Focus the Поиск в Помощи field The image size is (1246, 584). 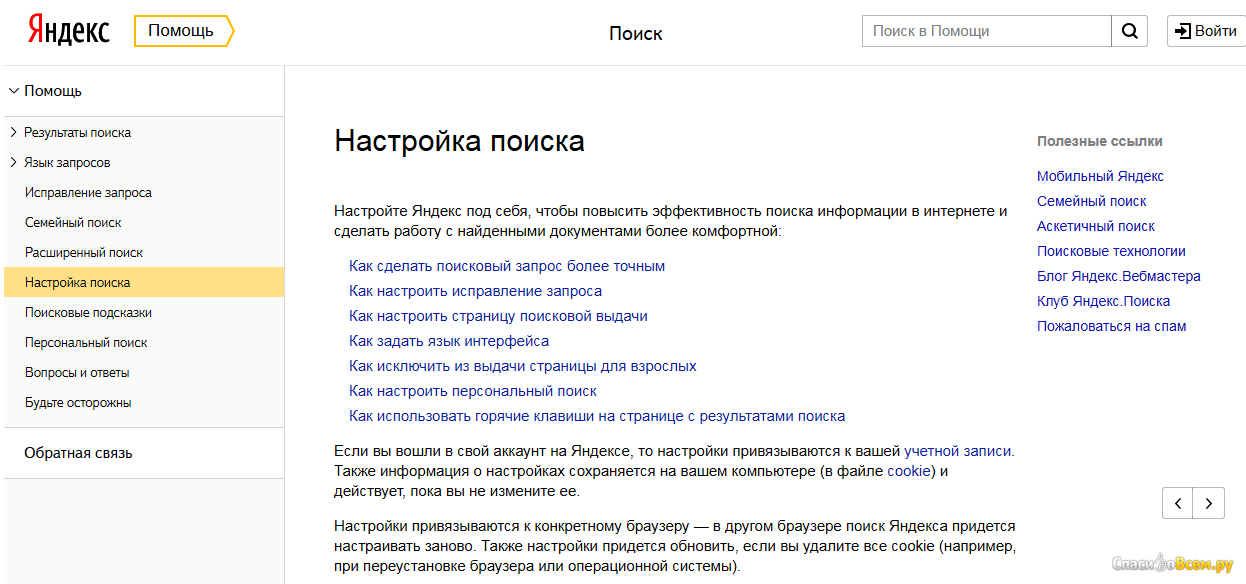[987, 31]
